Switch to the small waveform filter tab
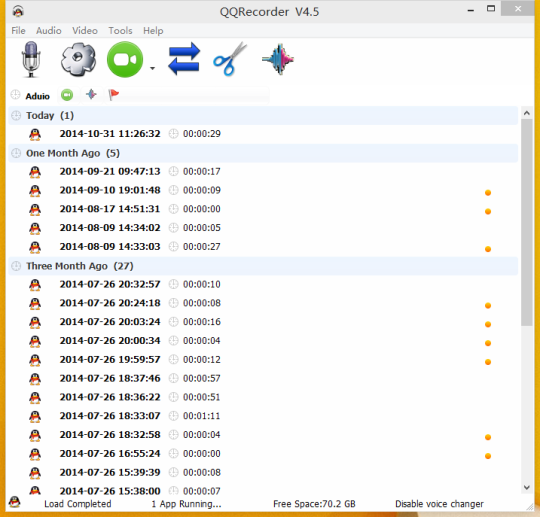Image resolution: width=540 pixels, height=517 pixels. click(91, 94)
